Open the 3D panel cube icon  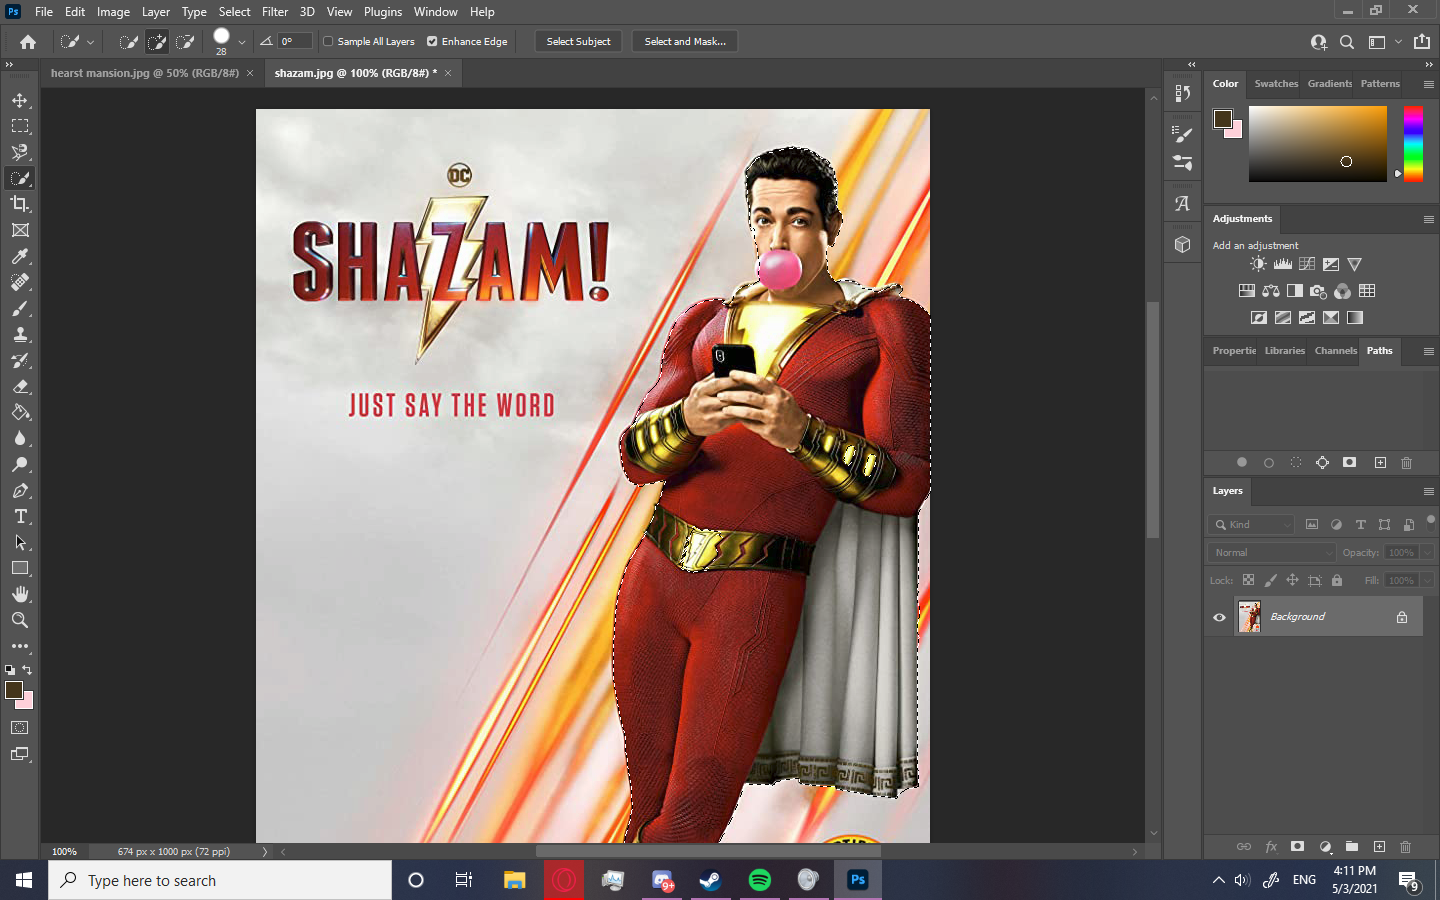1182,244
